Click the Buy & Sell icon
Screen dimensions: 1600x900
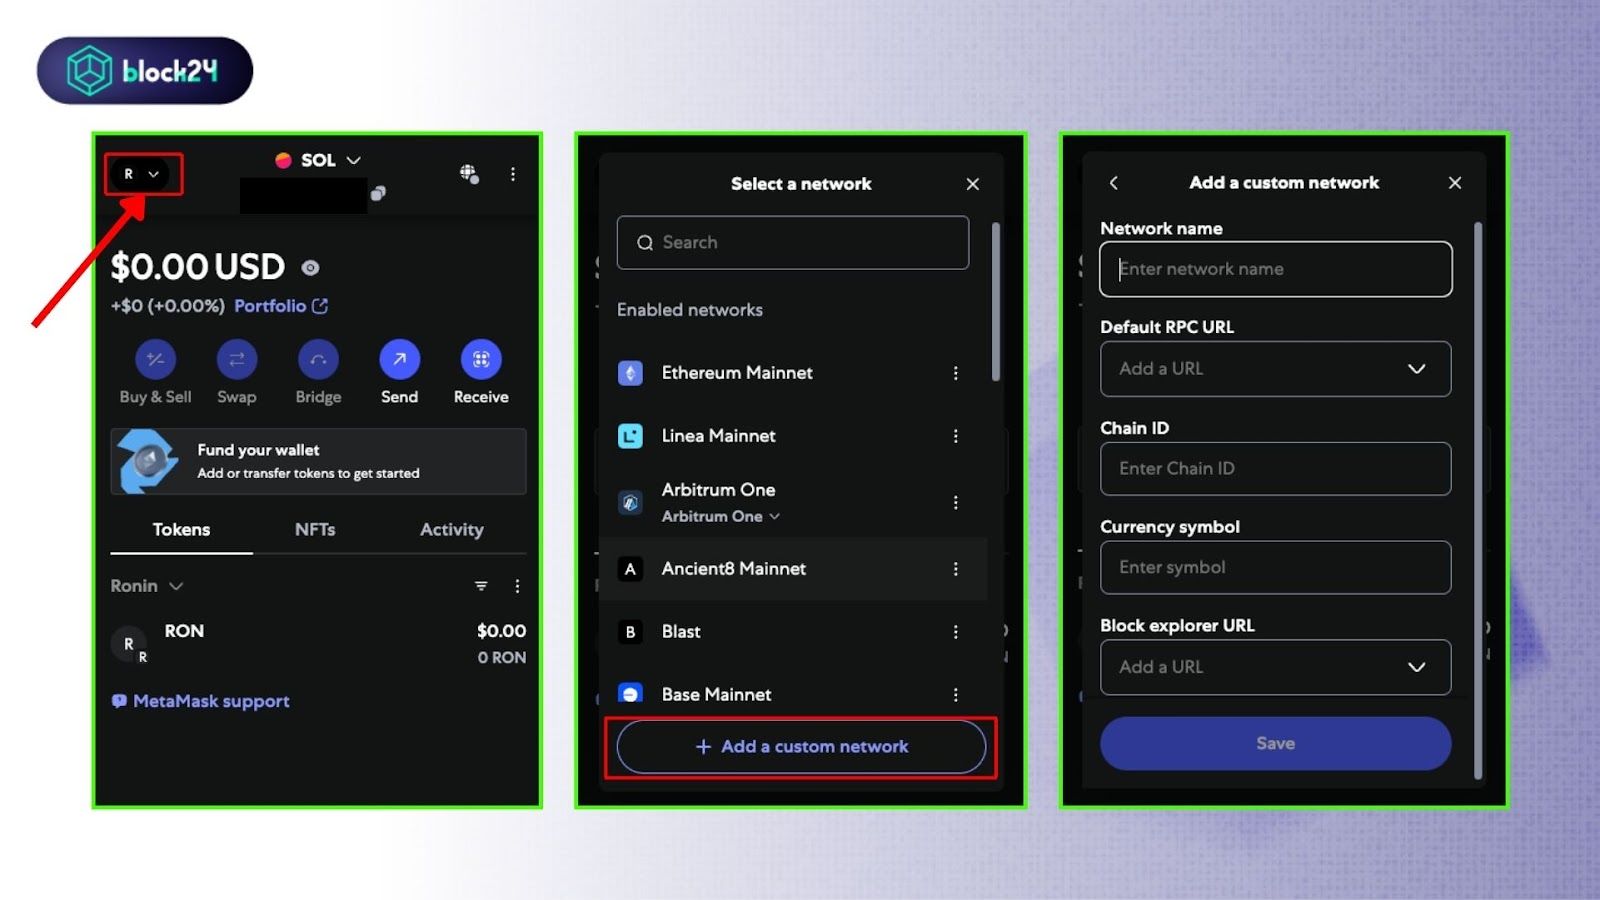[x=155, y=359]
